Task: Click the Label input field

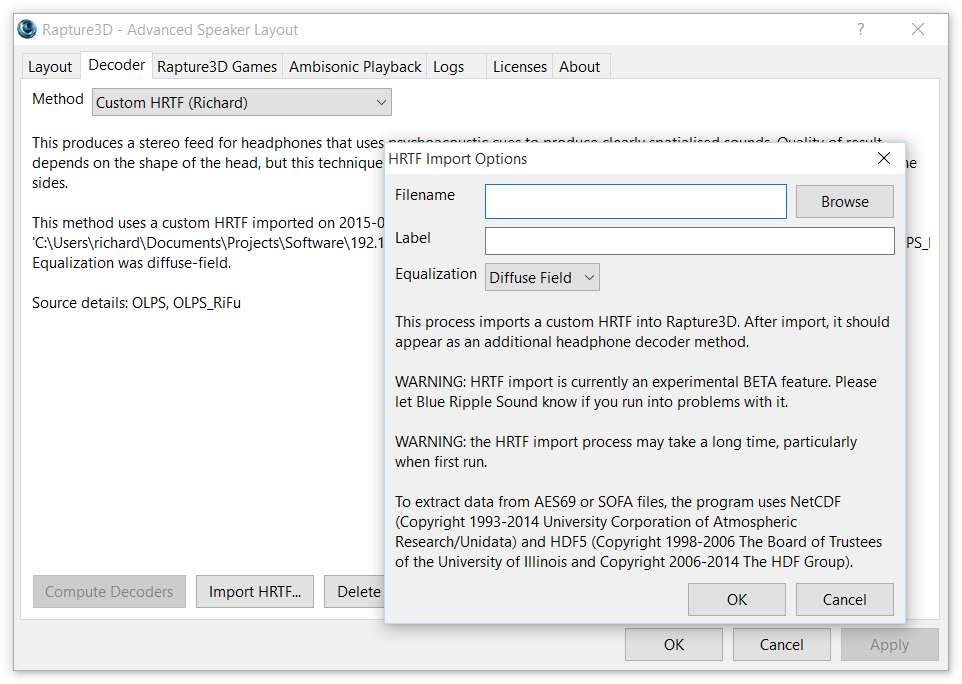Action: click(x=690, y=241)
